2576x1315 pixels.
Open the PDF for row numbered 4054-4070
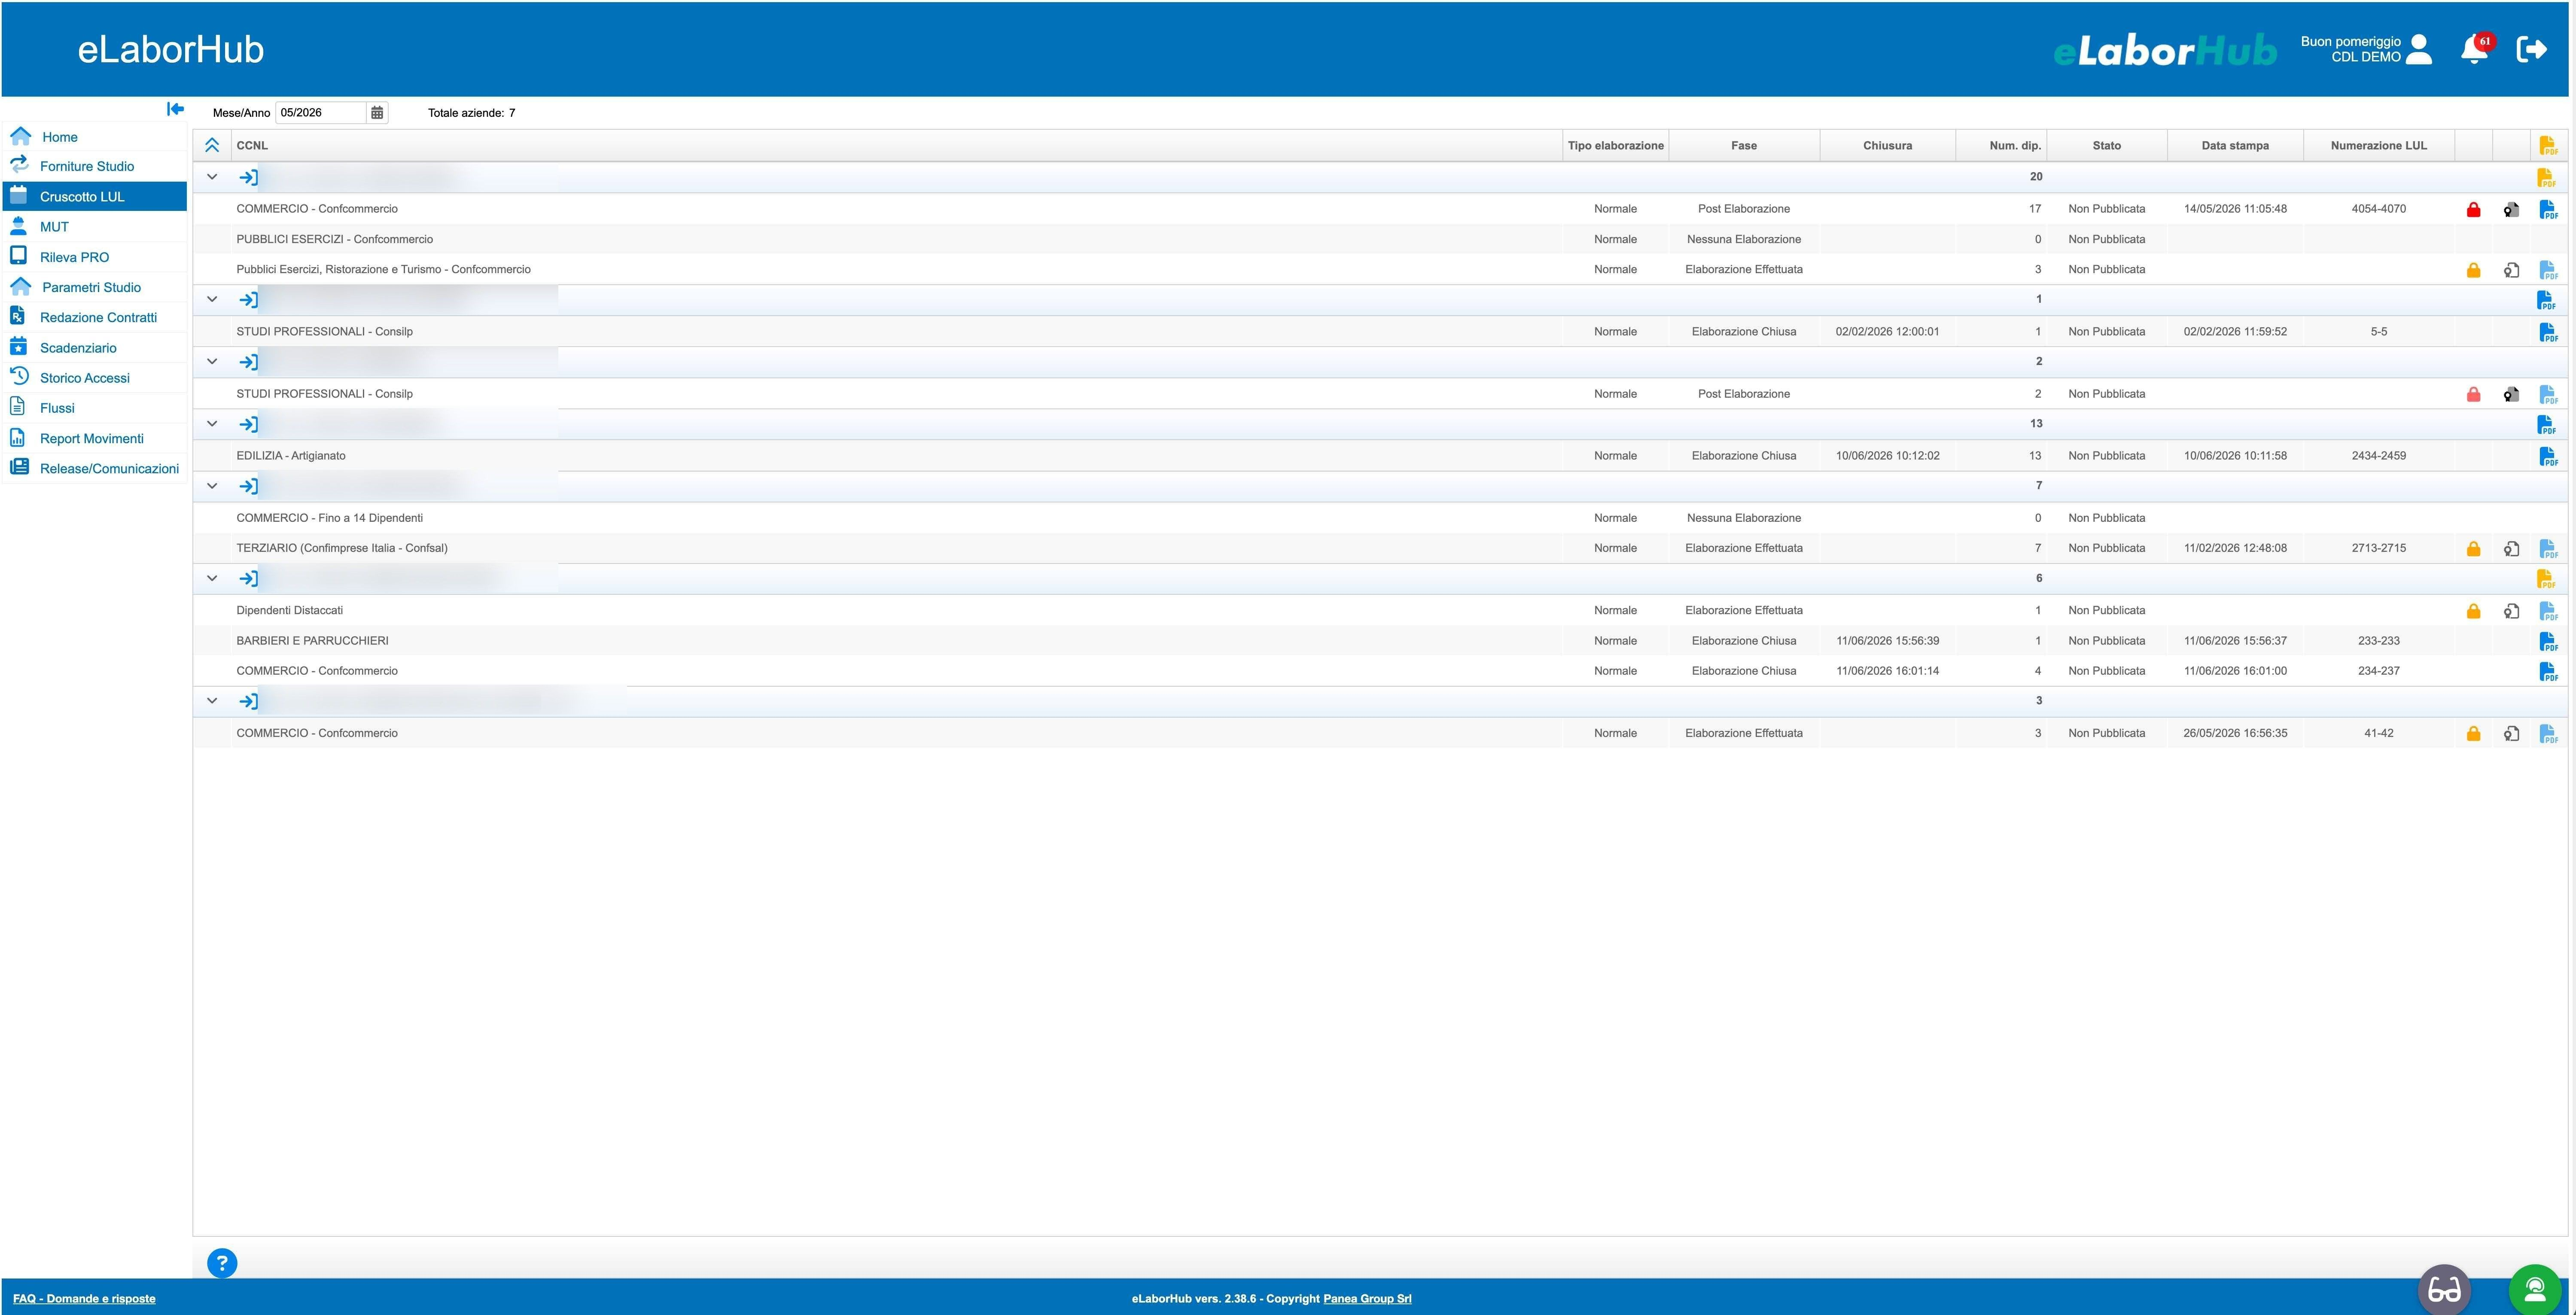pyautogui.click(x=2548, y=210)
